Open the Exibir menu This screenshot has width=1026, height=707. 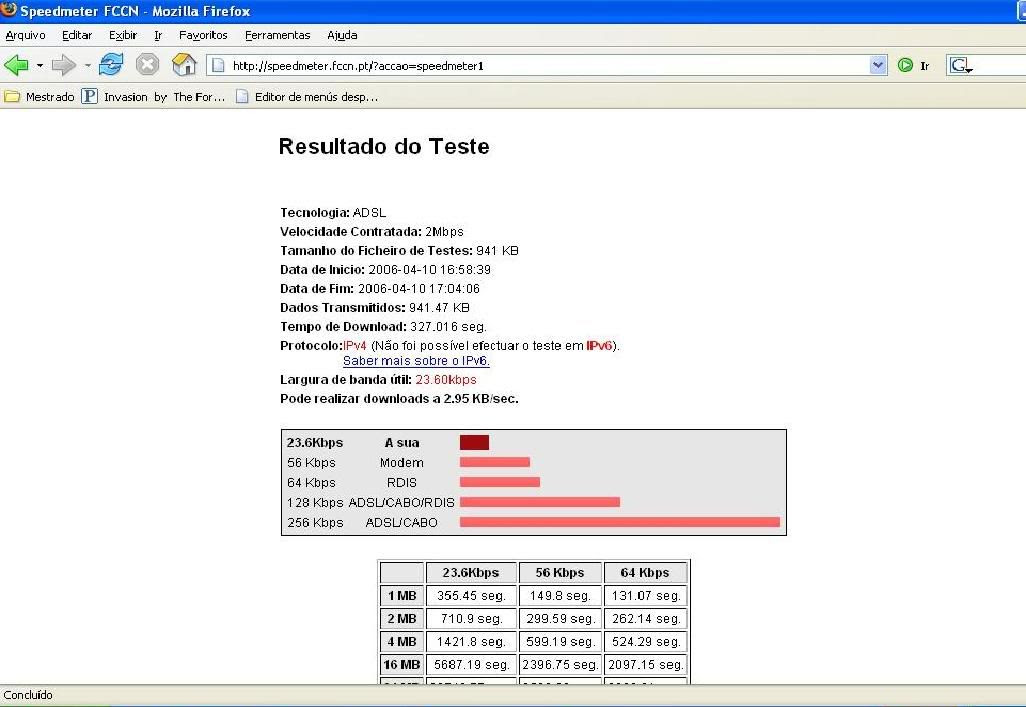click(x=122, y=35)
